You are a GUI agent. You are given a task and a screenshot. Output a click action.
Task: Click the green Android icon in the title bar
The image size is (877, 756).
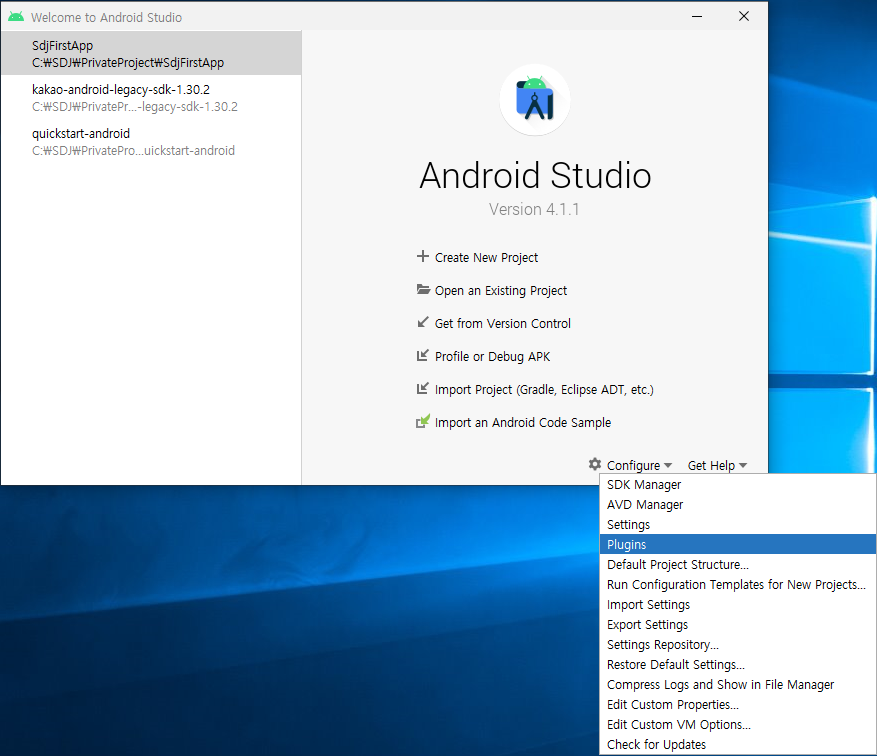tap(16, 17)
